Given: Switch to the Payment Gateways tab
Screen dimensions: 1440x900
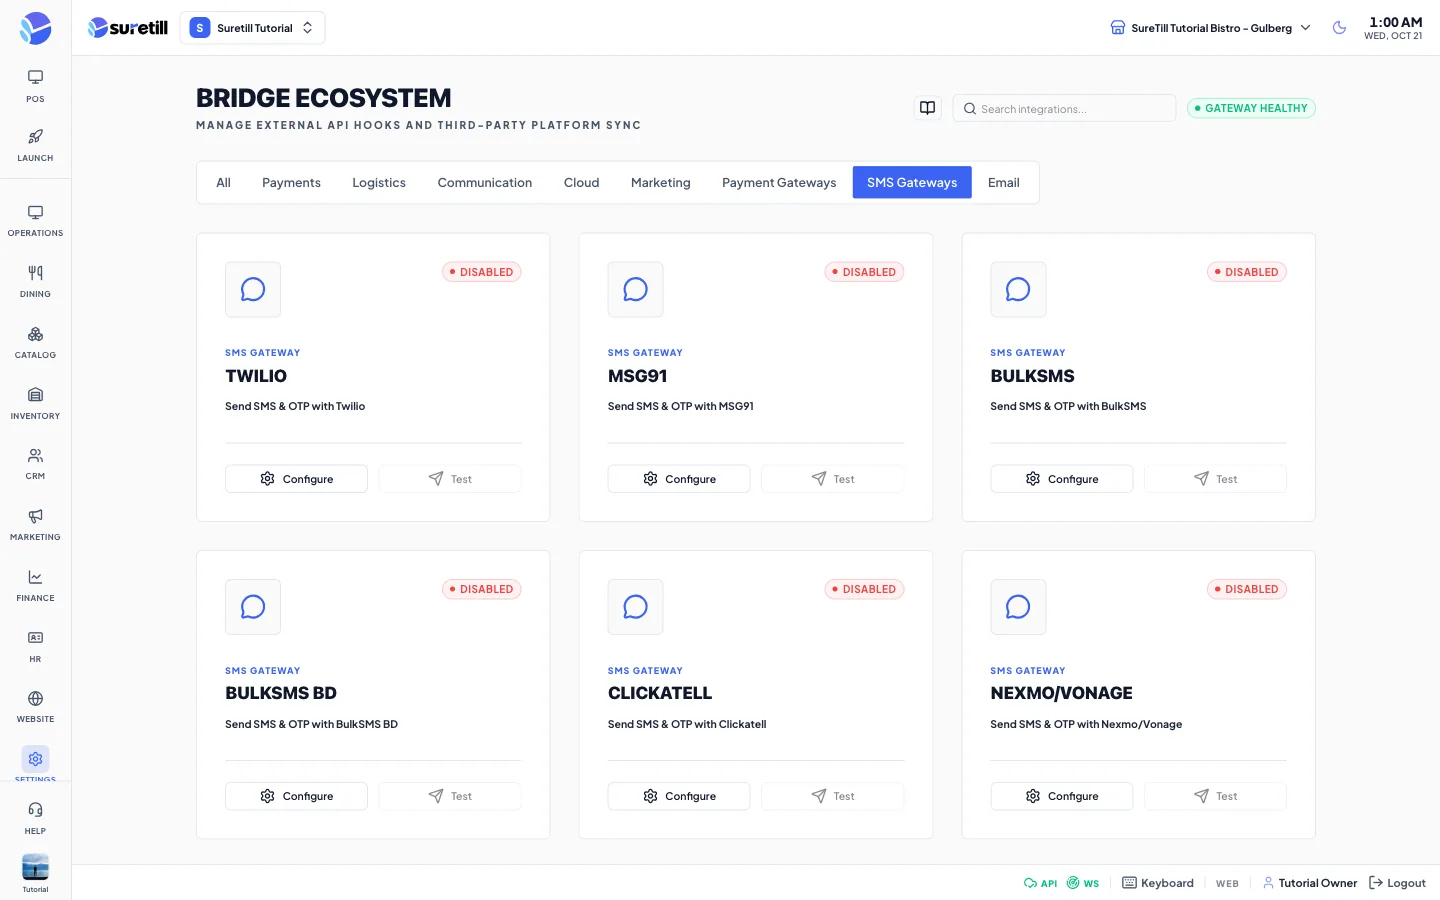Looking at the screenshot, I should pyautogui.click(x=779, y=183).
